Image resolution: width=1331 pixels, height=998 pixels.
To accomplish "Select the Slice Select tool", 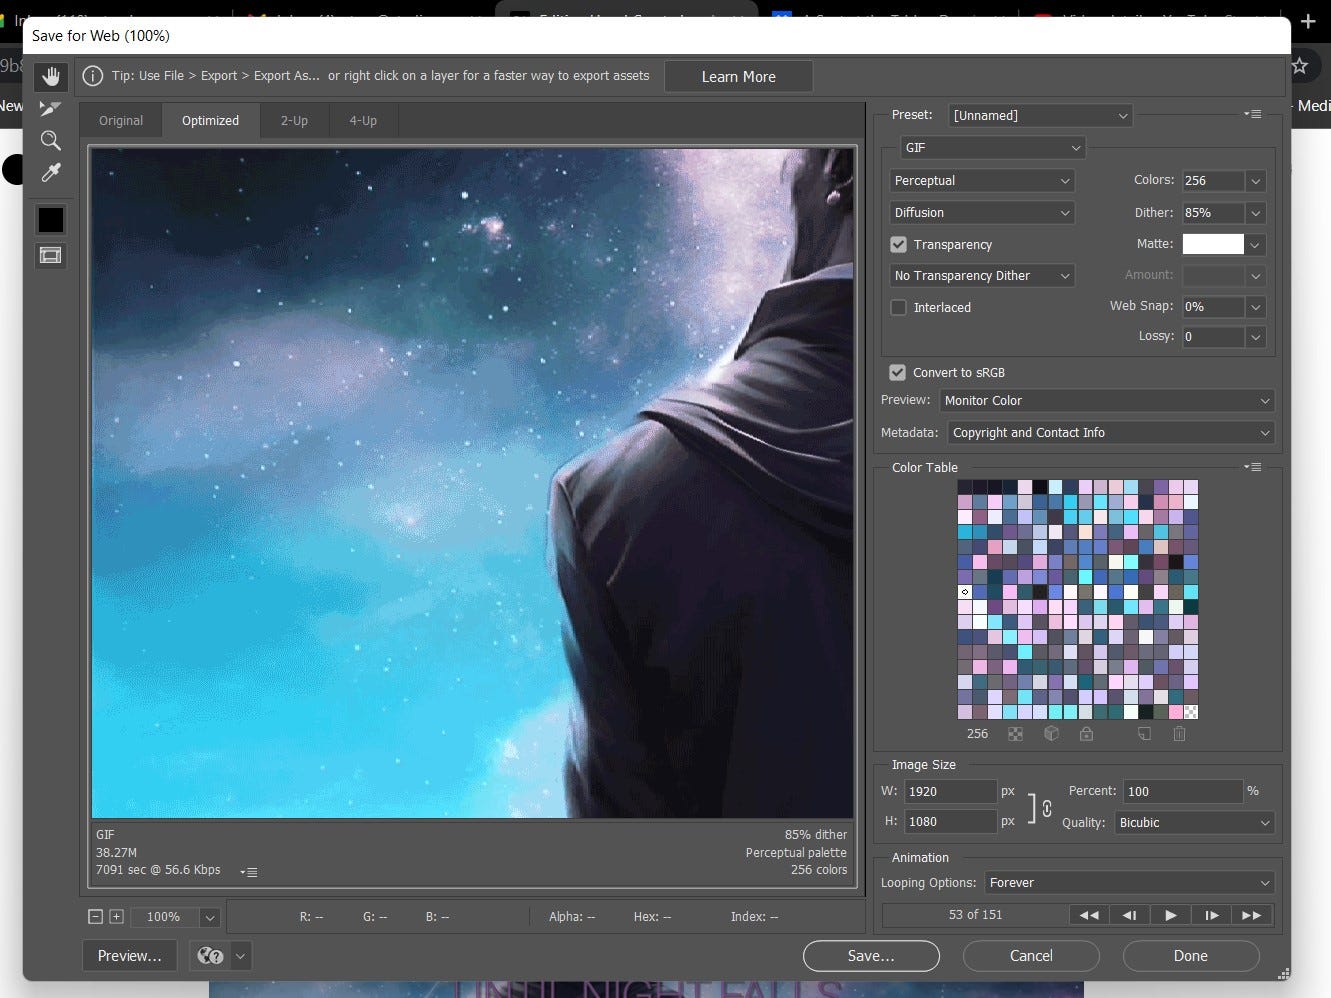I will [x=51, y=108].
